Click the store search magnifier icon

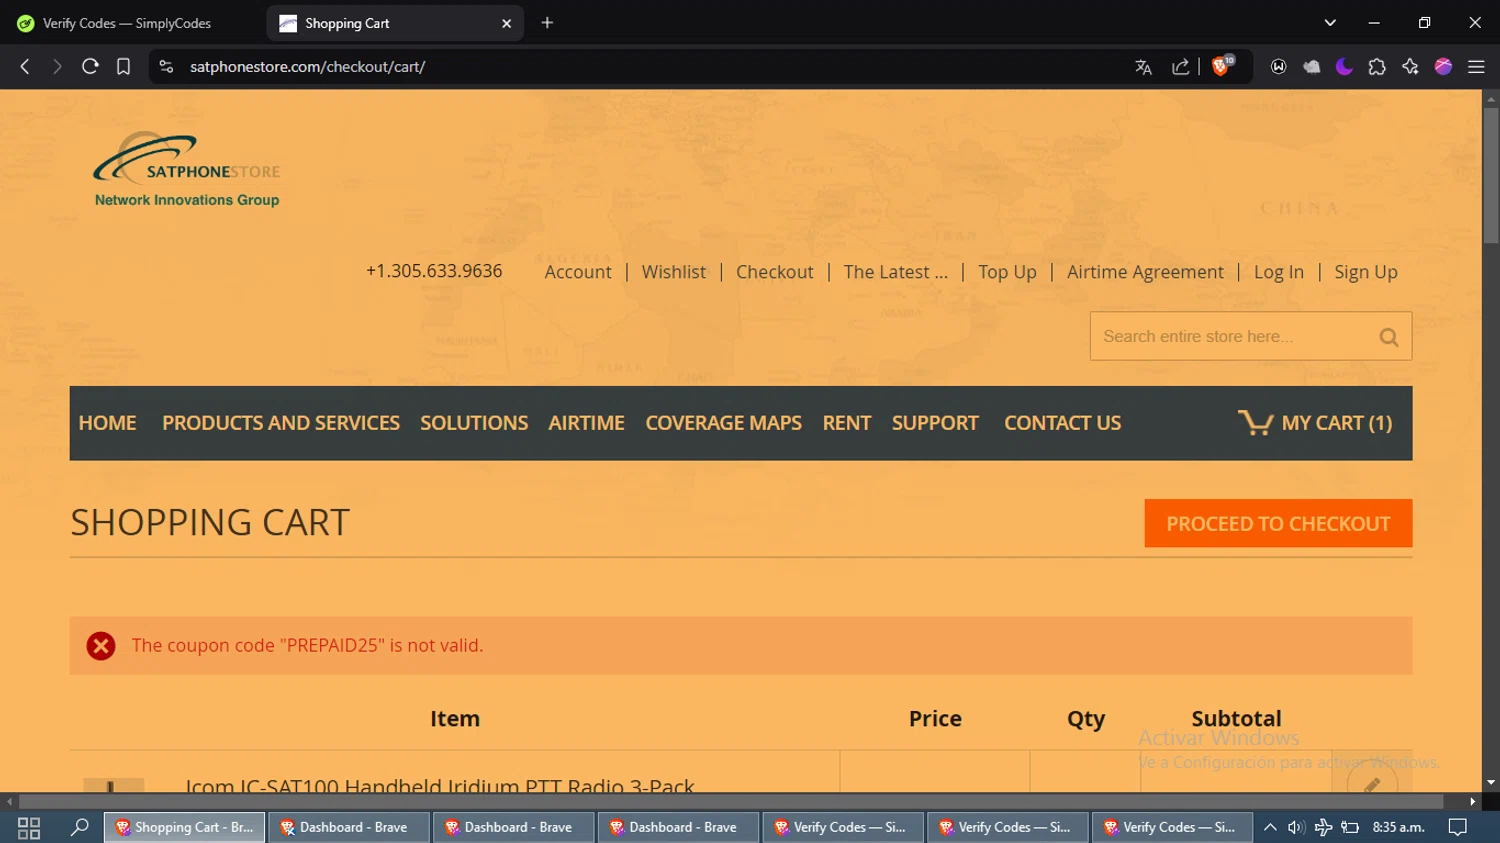[1389, 337]
